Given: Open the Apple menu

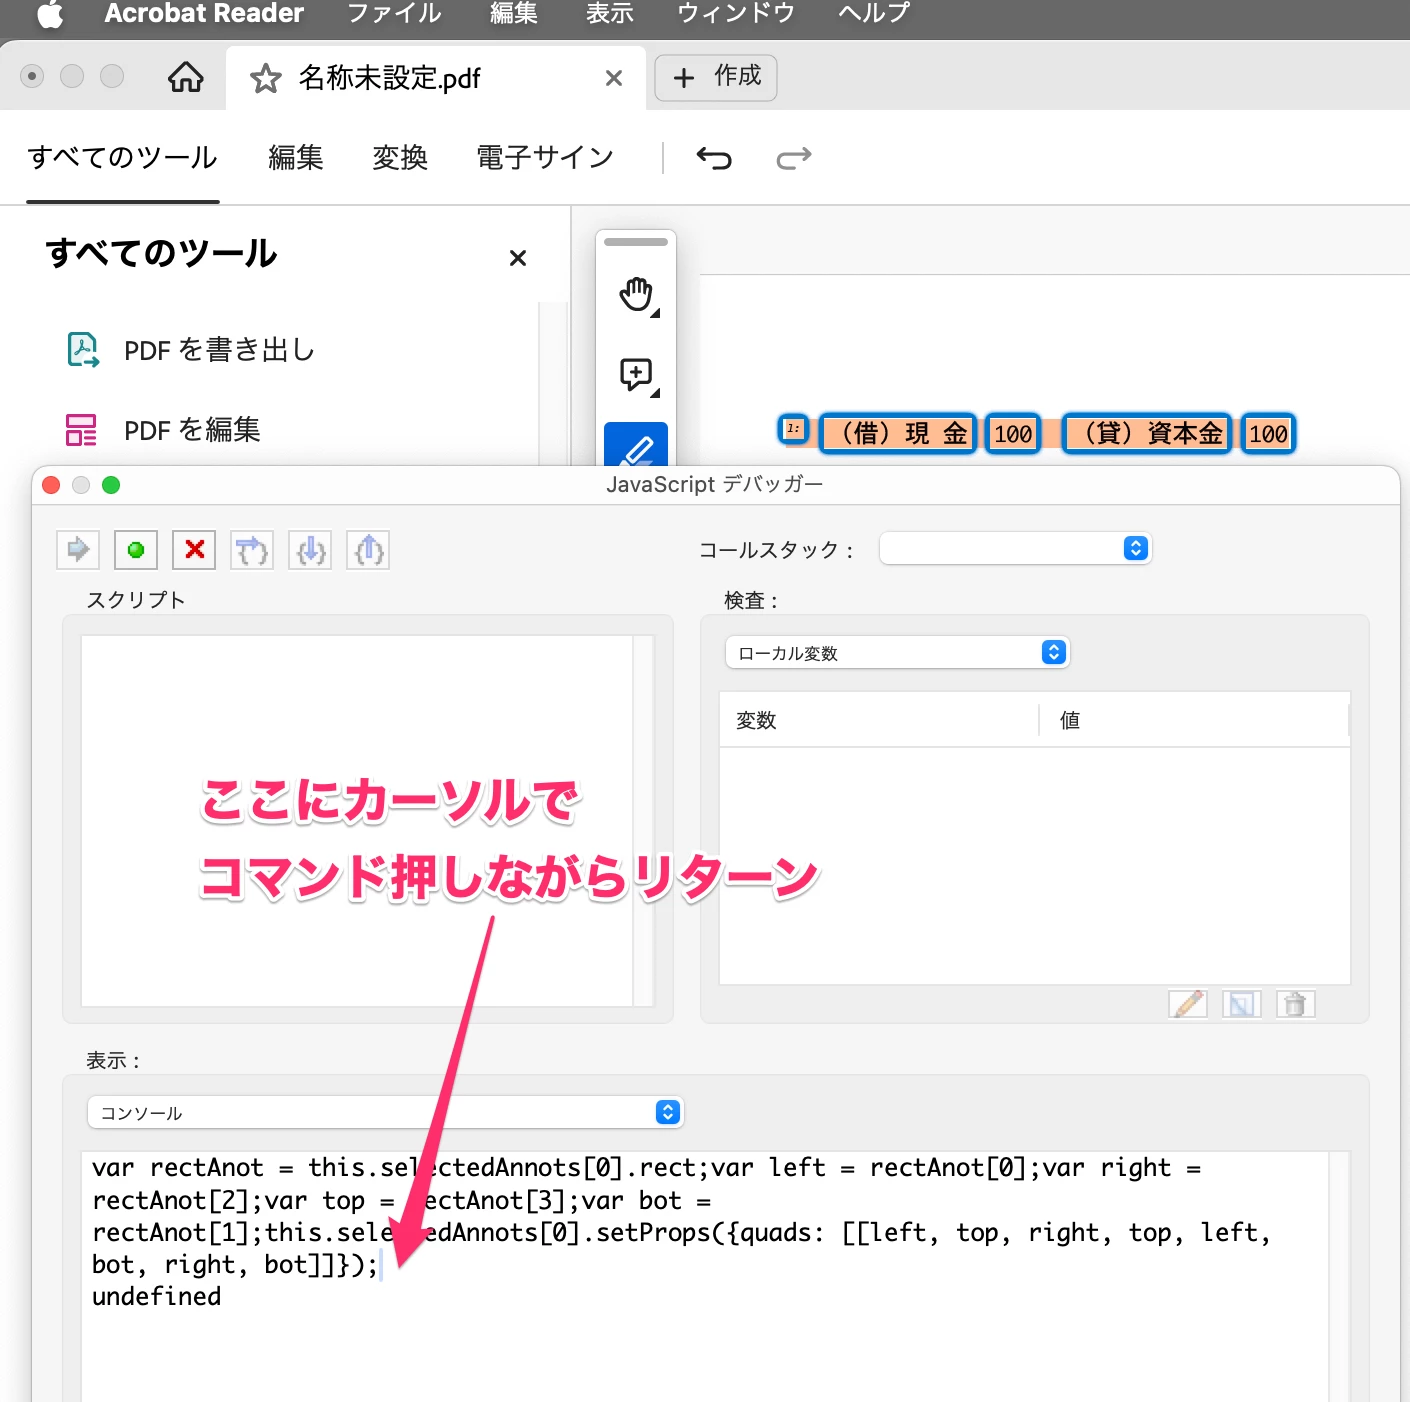Looking at the screenshot, I should click(x=50, y=14).
